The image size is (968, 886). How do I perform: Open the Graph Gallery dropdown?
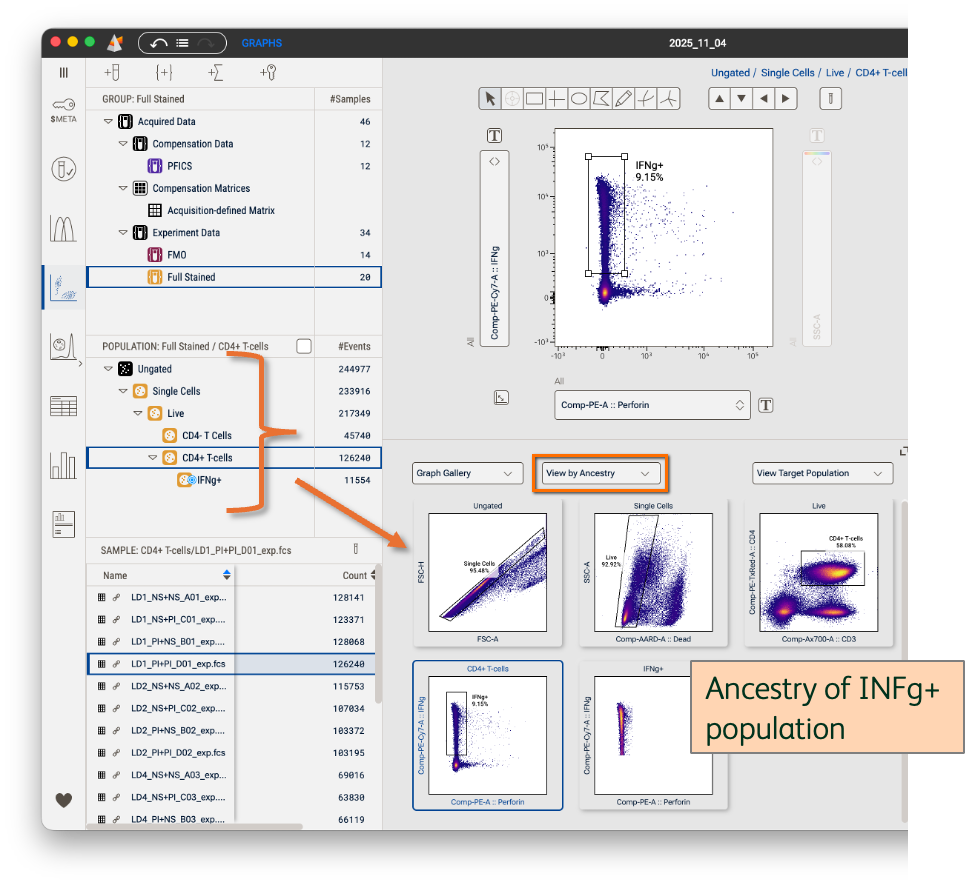coord(468,473)
